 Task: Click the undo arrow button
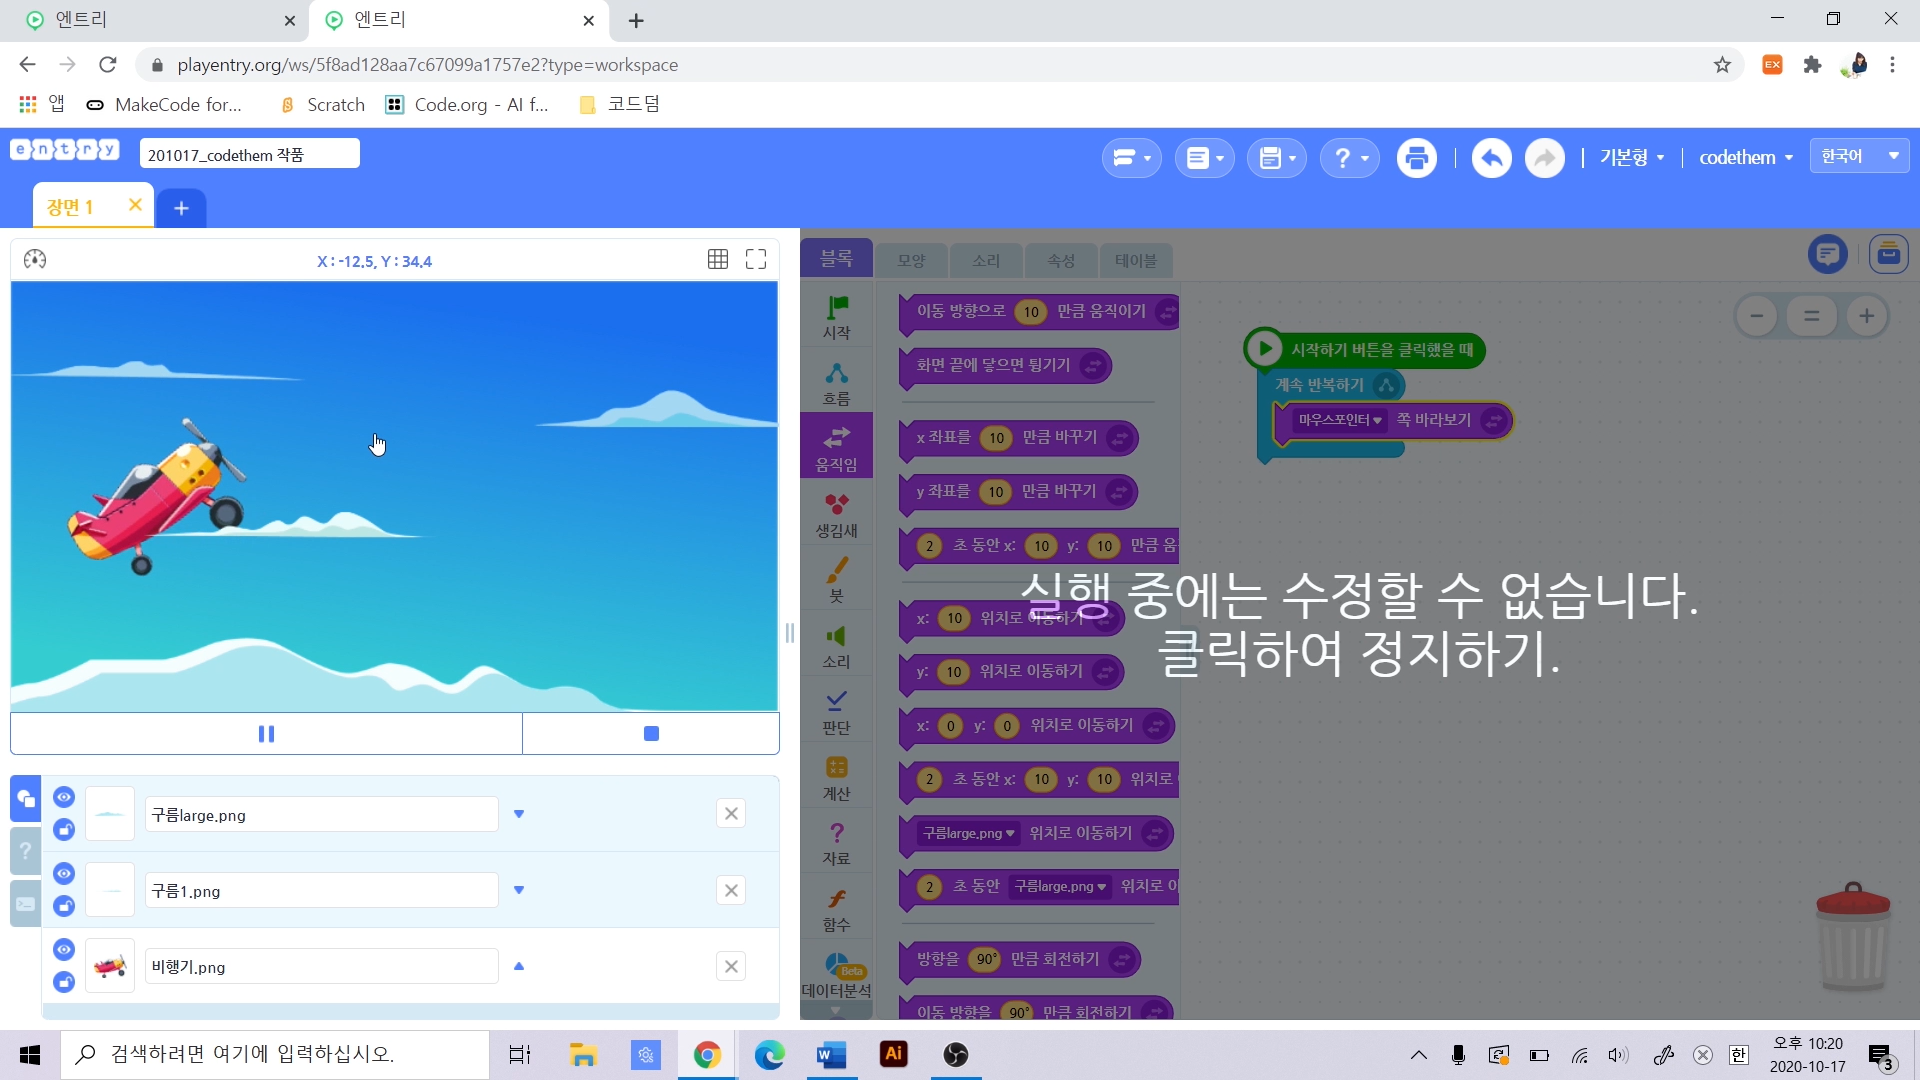[1491, 158]
